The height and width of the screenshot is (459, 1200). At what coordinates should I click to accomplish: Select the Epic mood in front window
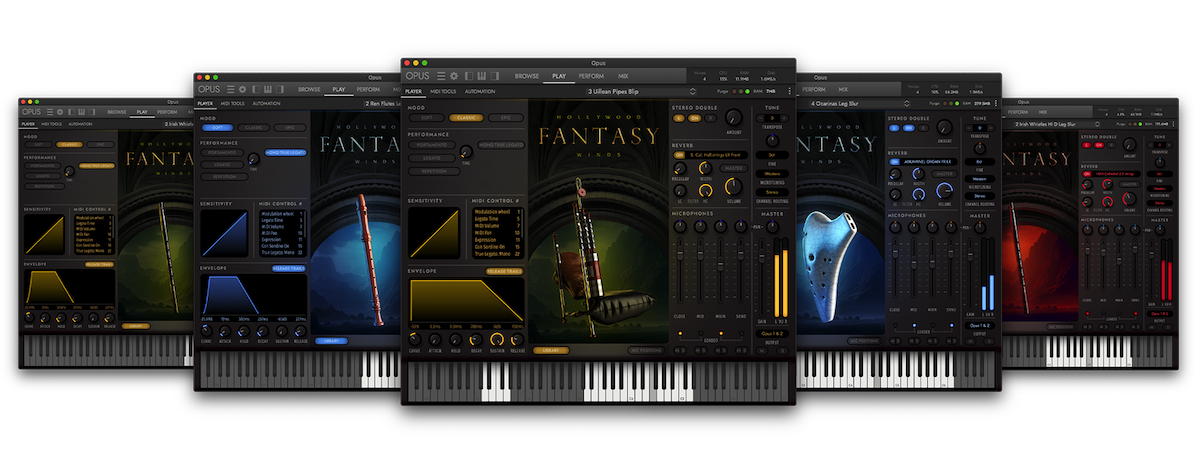click(506, 117)
